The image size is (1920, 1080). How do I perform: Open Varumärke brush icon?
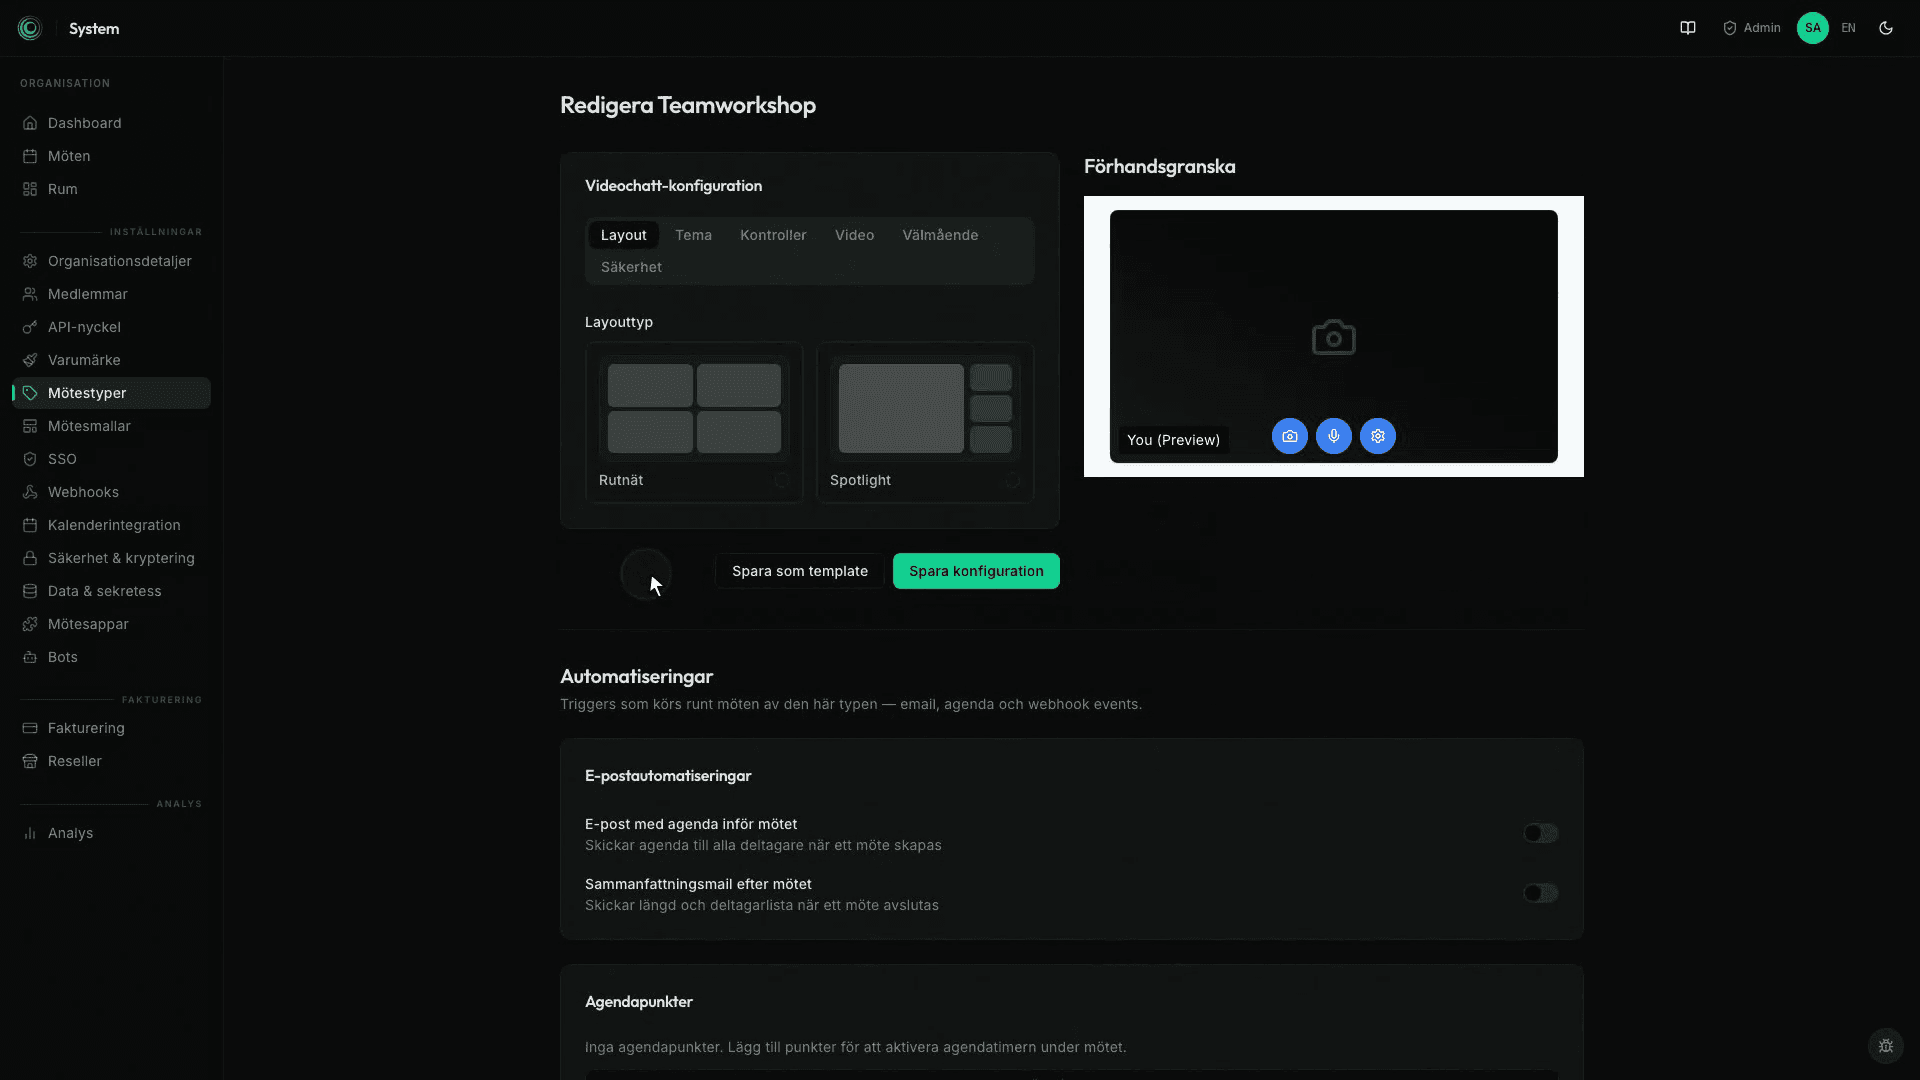[30, 360]
